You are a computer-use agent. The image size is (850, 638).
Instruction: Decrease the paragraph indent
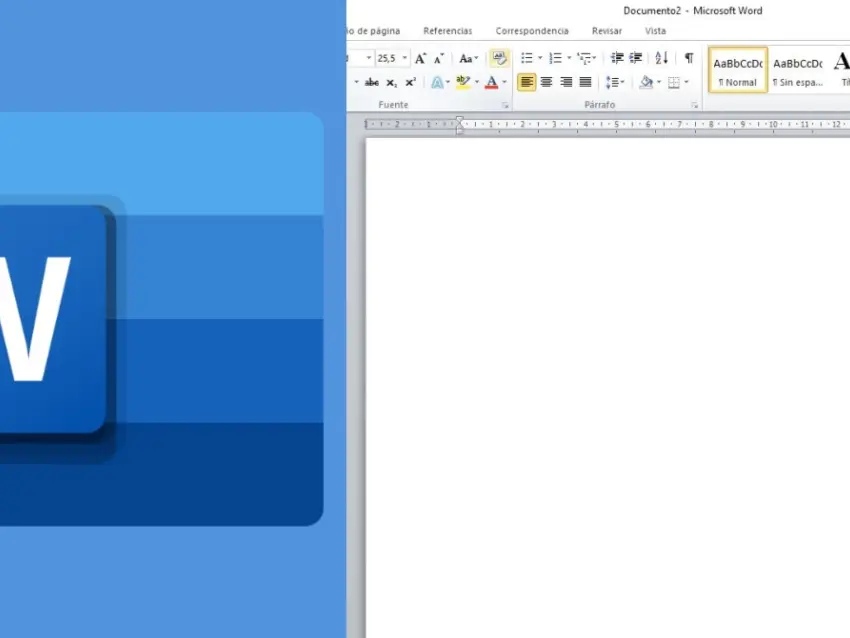pyautogui.click(x=617, y=59)
